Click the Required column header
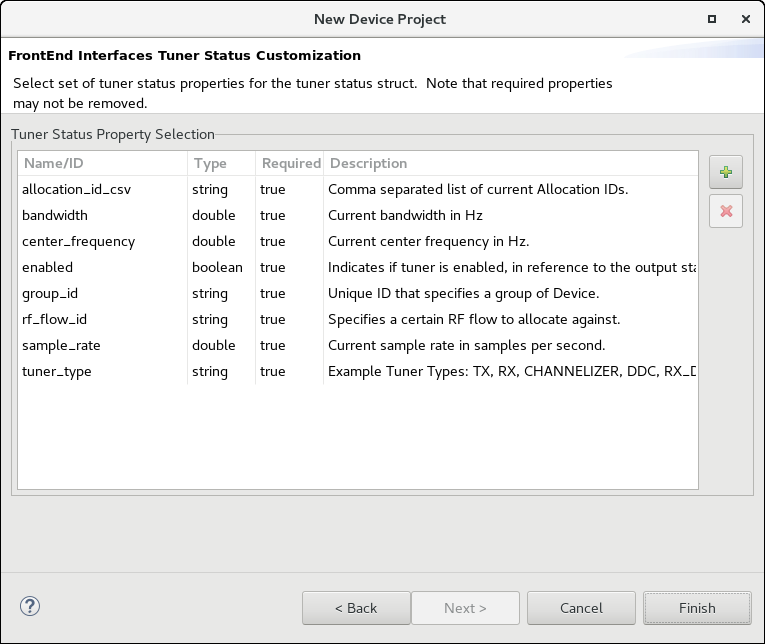 [x=290, y=163]
